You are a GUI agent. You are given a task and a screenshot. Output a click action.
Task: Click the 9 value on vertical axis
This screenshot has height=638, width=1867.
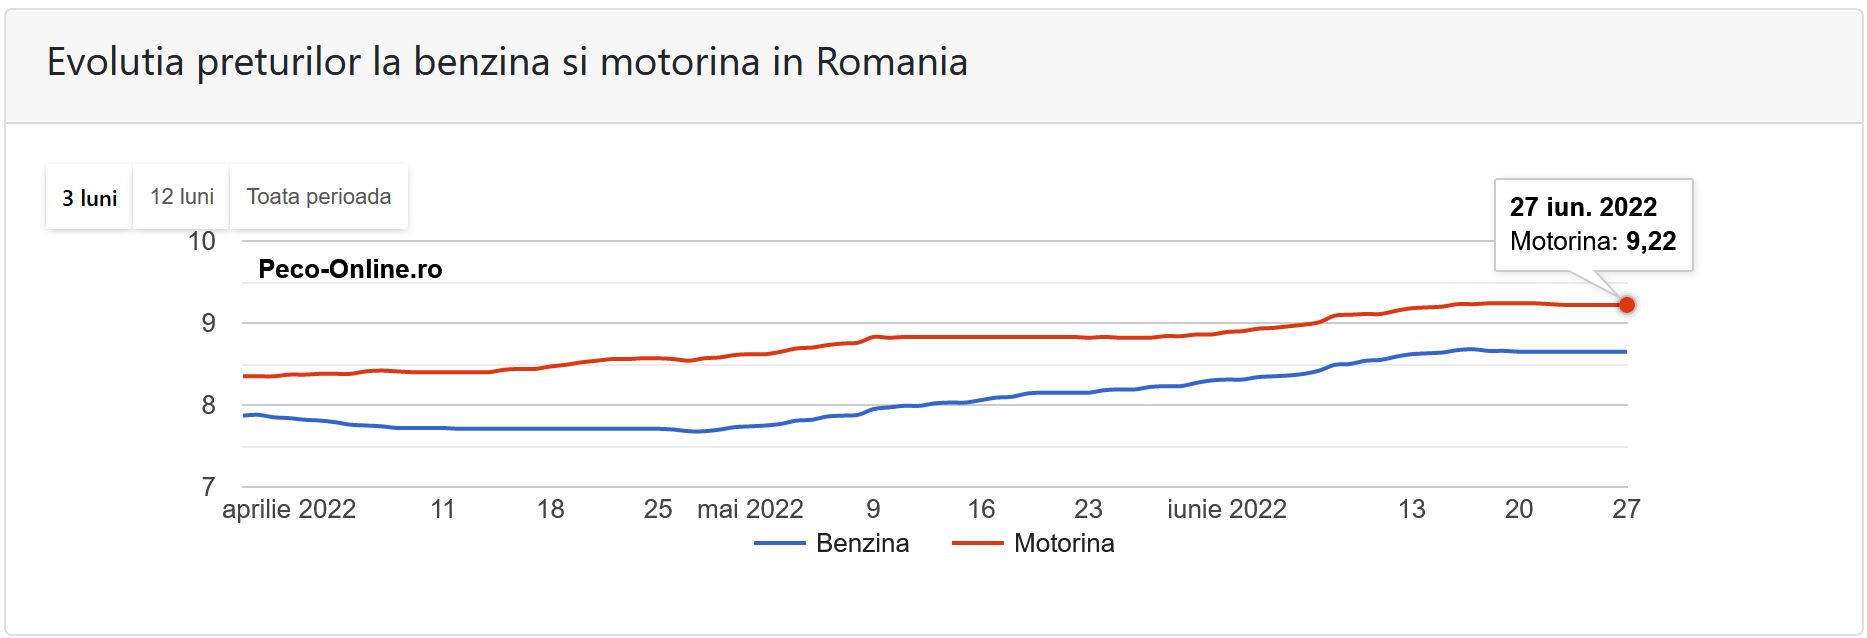point(208,323)
